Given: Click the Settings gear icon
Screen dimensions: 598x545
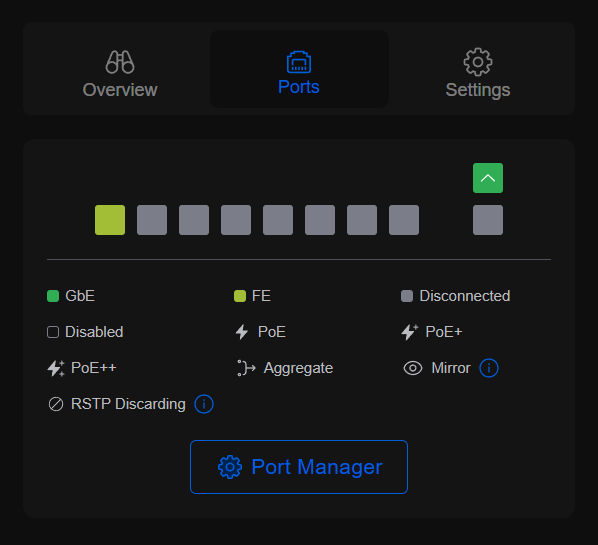Looking at the screenshot, I should 478,62.
